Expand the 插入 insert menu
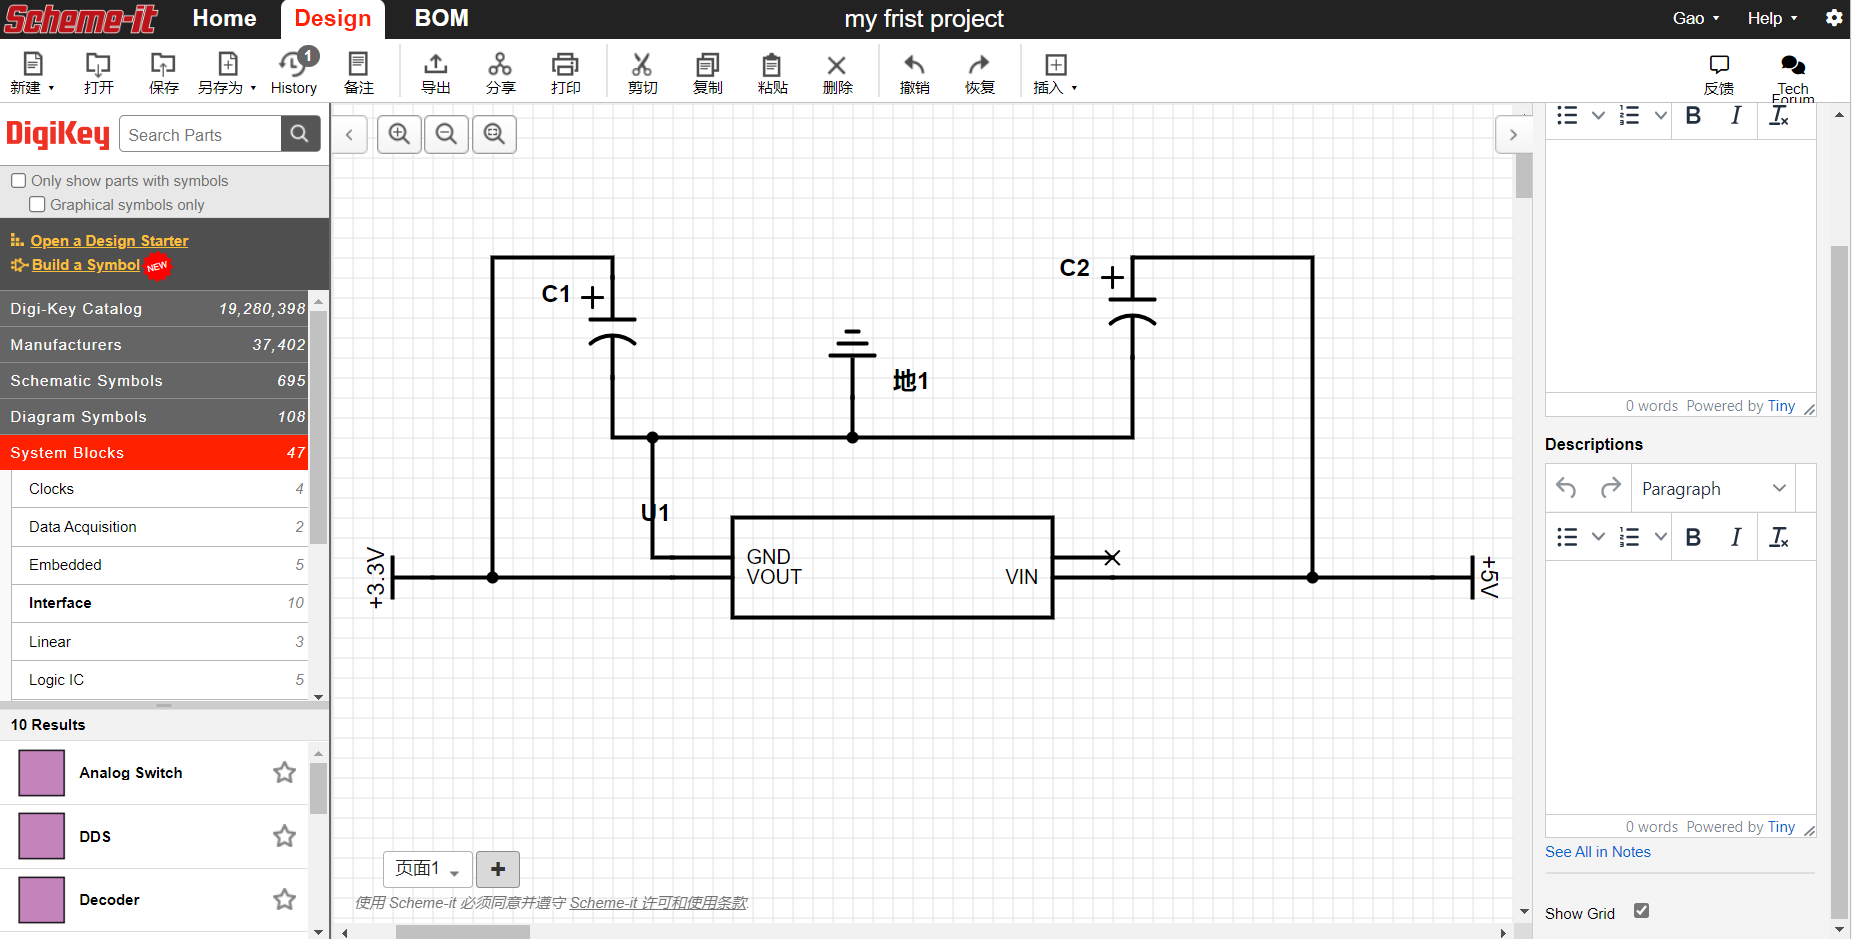The width and height of the screenshot is (1852, 939). [1055, 73]
